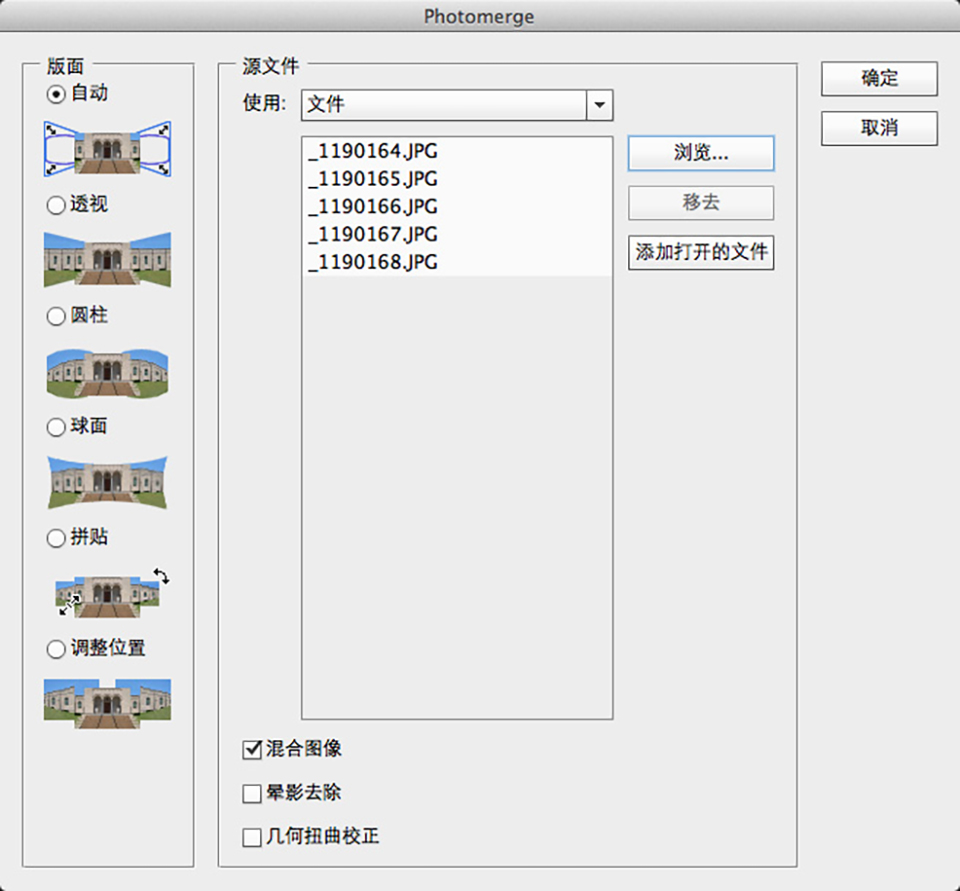Select the 球面 radio button
The image size is (960, 891).
pyautogui.click(x=56, y=427)
